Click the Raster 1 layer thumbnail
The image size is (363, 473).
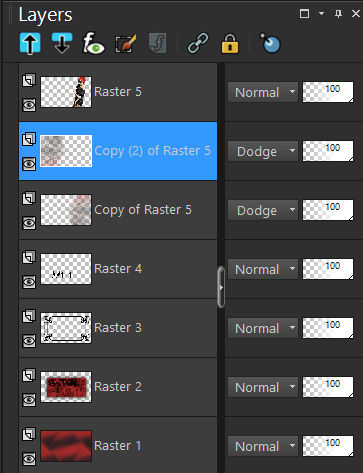coord(66,446)
